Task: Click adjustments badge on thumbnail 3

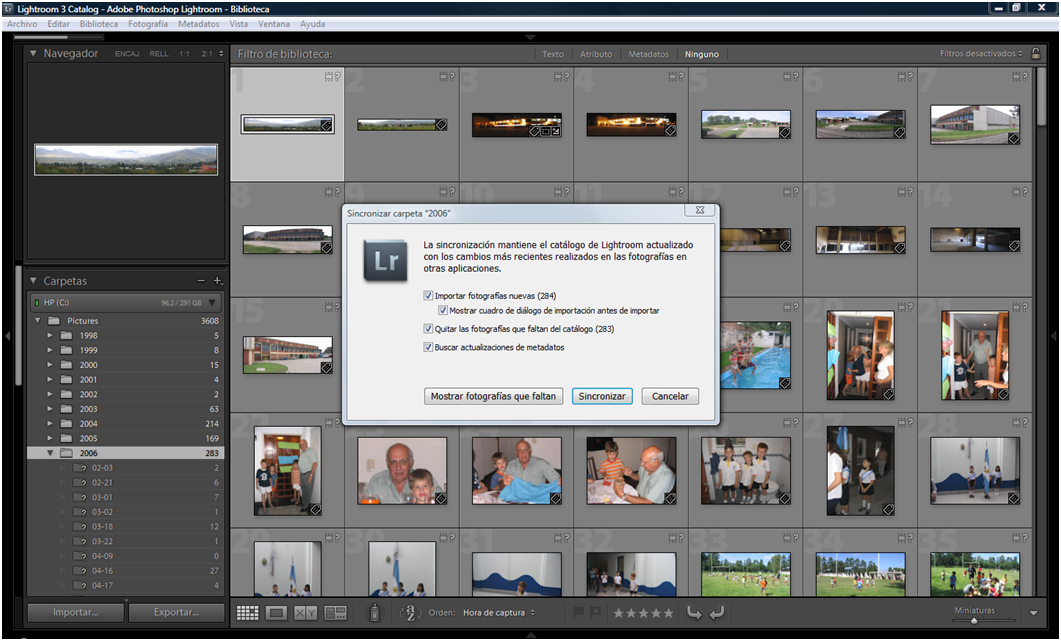Action: pos(556,131)
